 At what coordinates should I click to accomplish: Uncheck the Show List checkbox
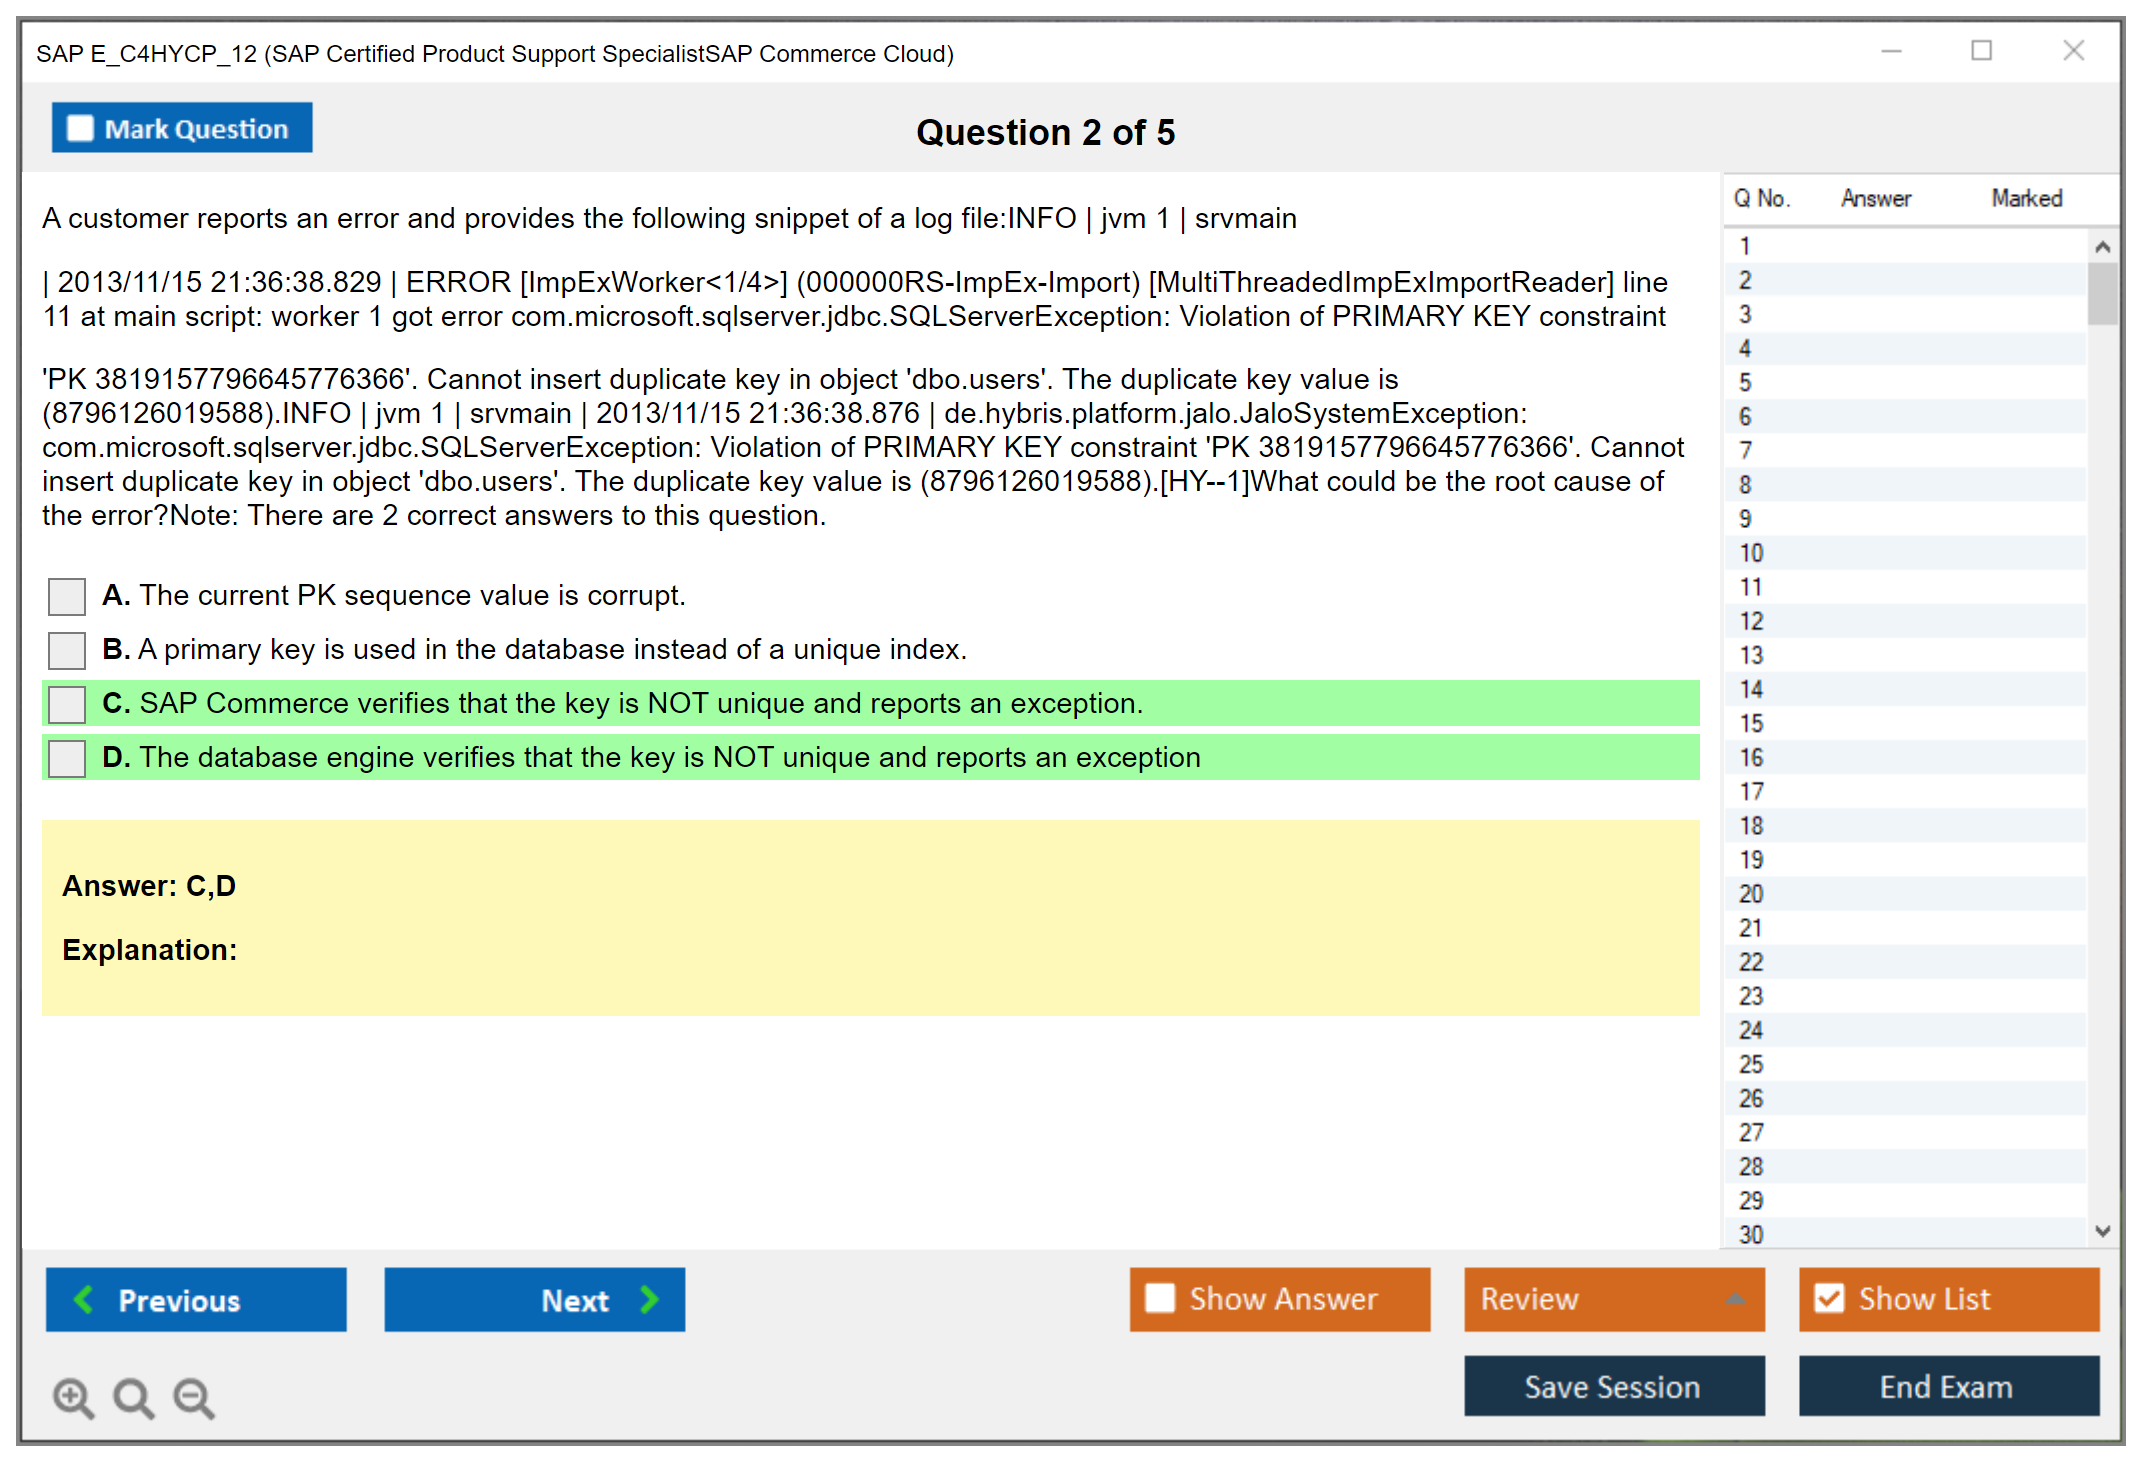pos(1829,1298)
